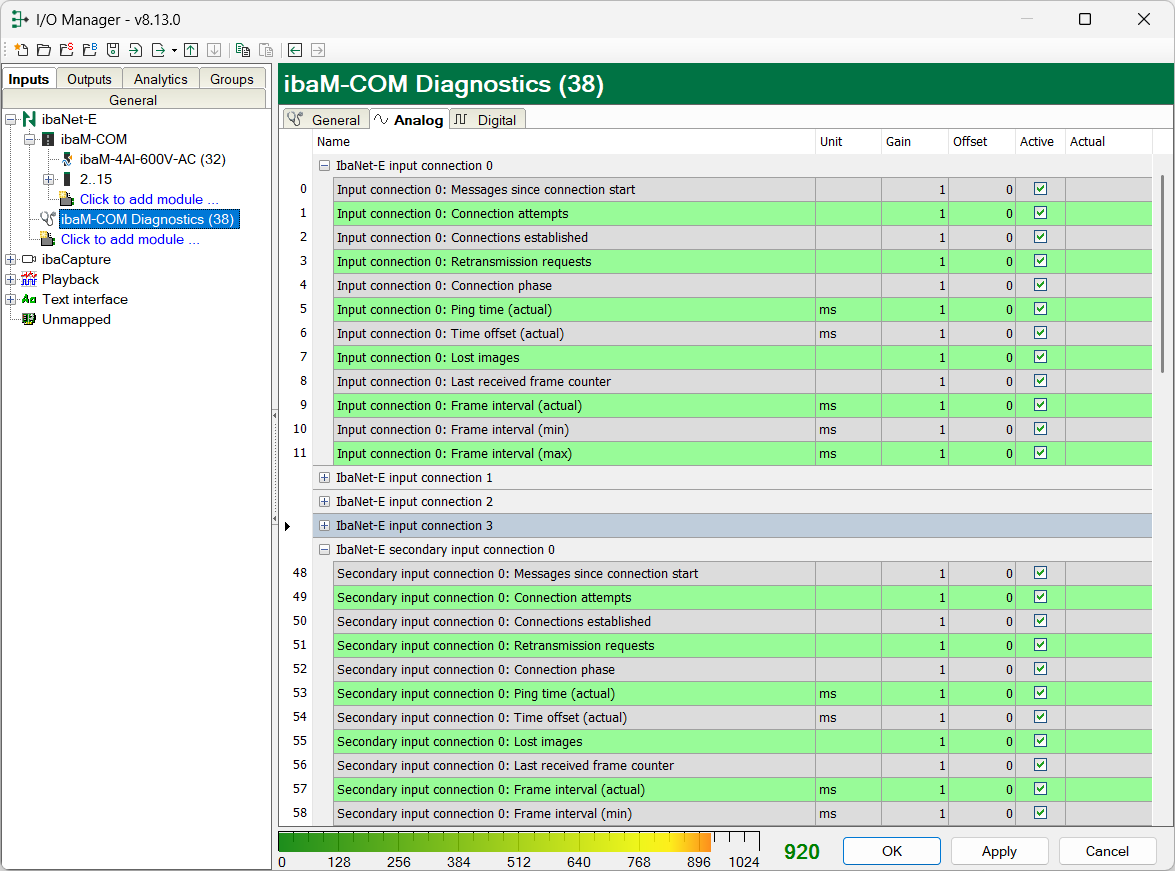
Task: Click the floppy disk Save icon
Action: (x=113, y=50)
